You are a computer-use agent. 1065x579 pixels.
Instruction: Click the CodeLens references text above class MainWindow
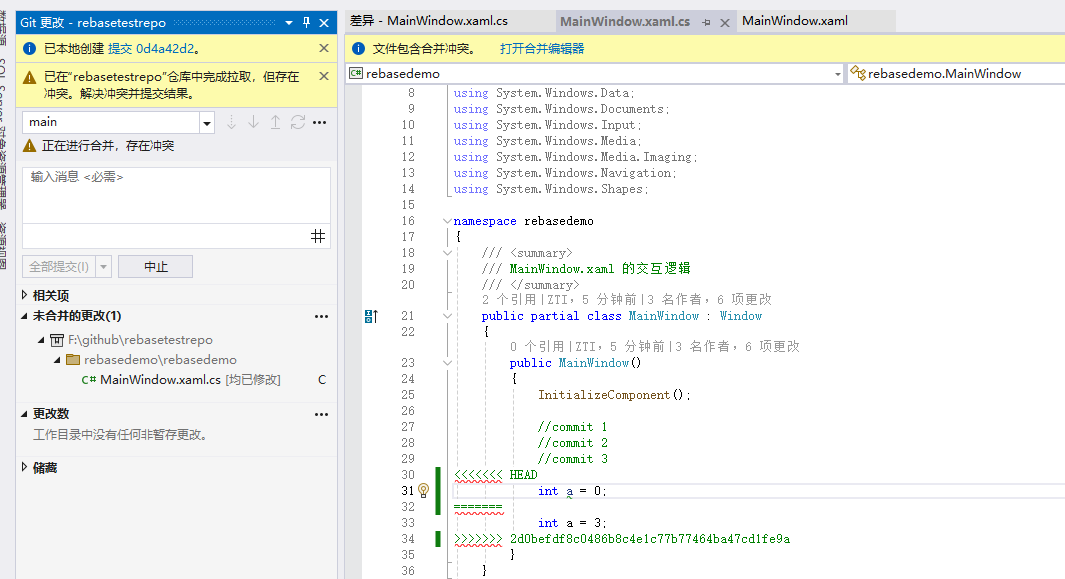(627, 300)
